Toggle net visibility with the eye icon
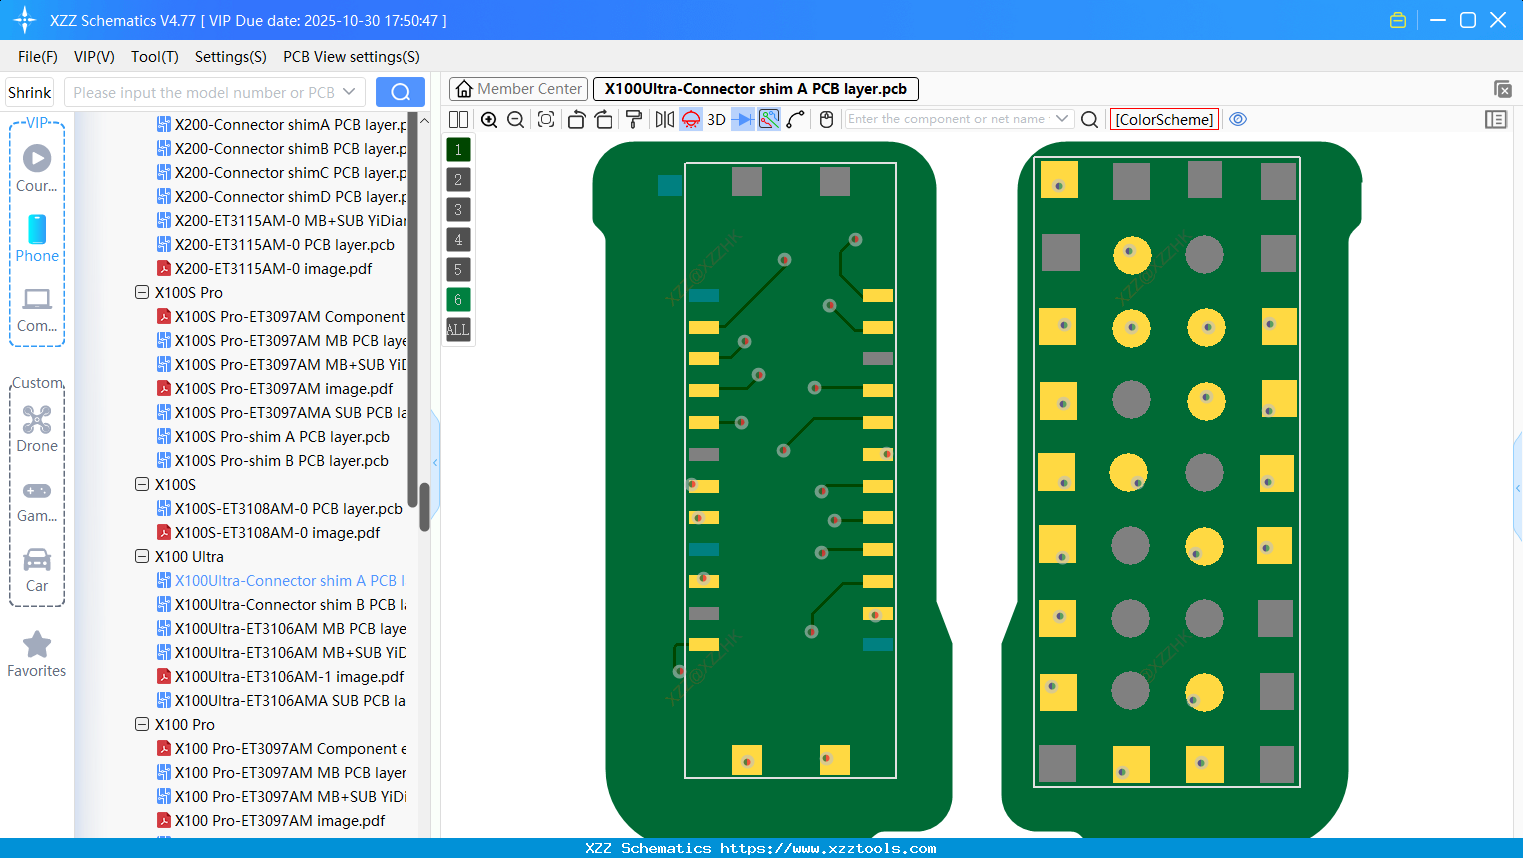The image size is (1523, 858). click(1238, 119)
